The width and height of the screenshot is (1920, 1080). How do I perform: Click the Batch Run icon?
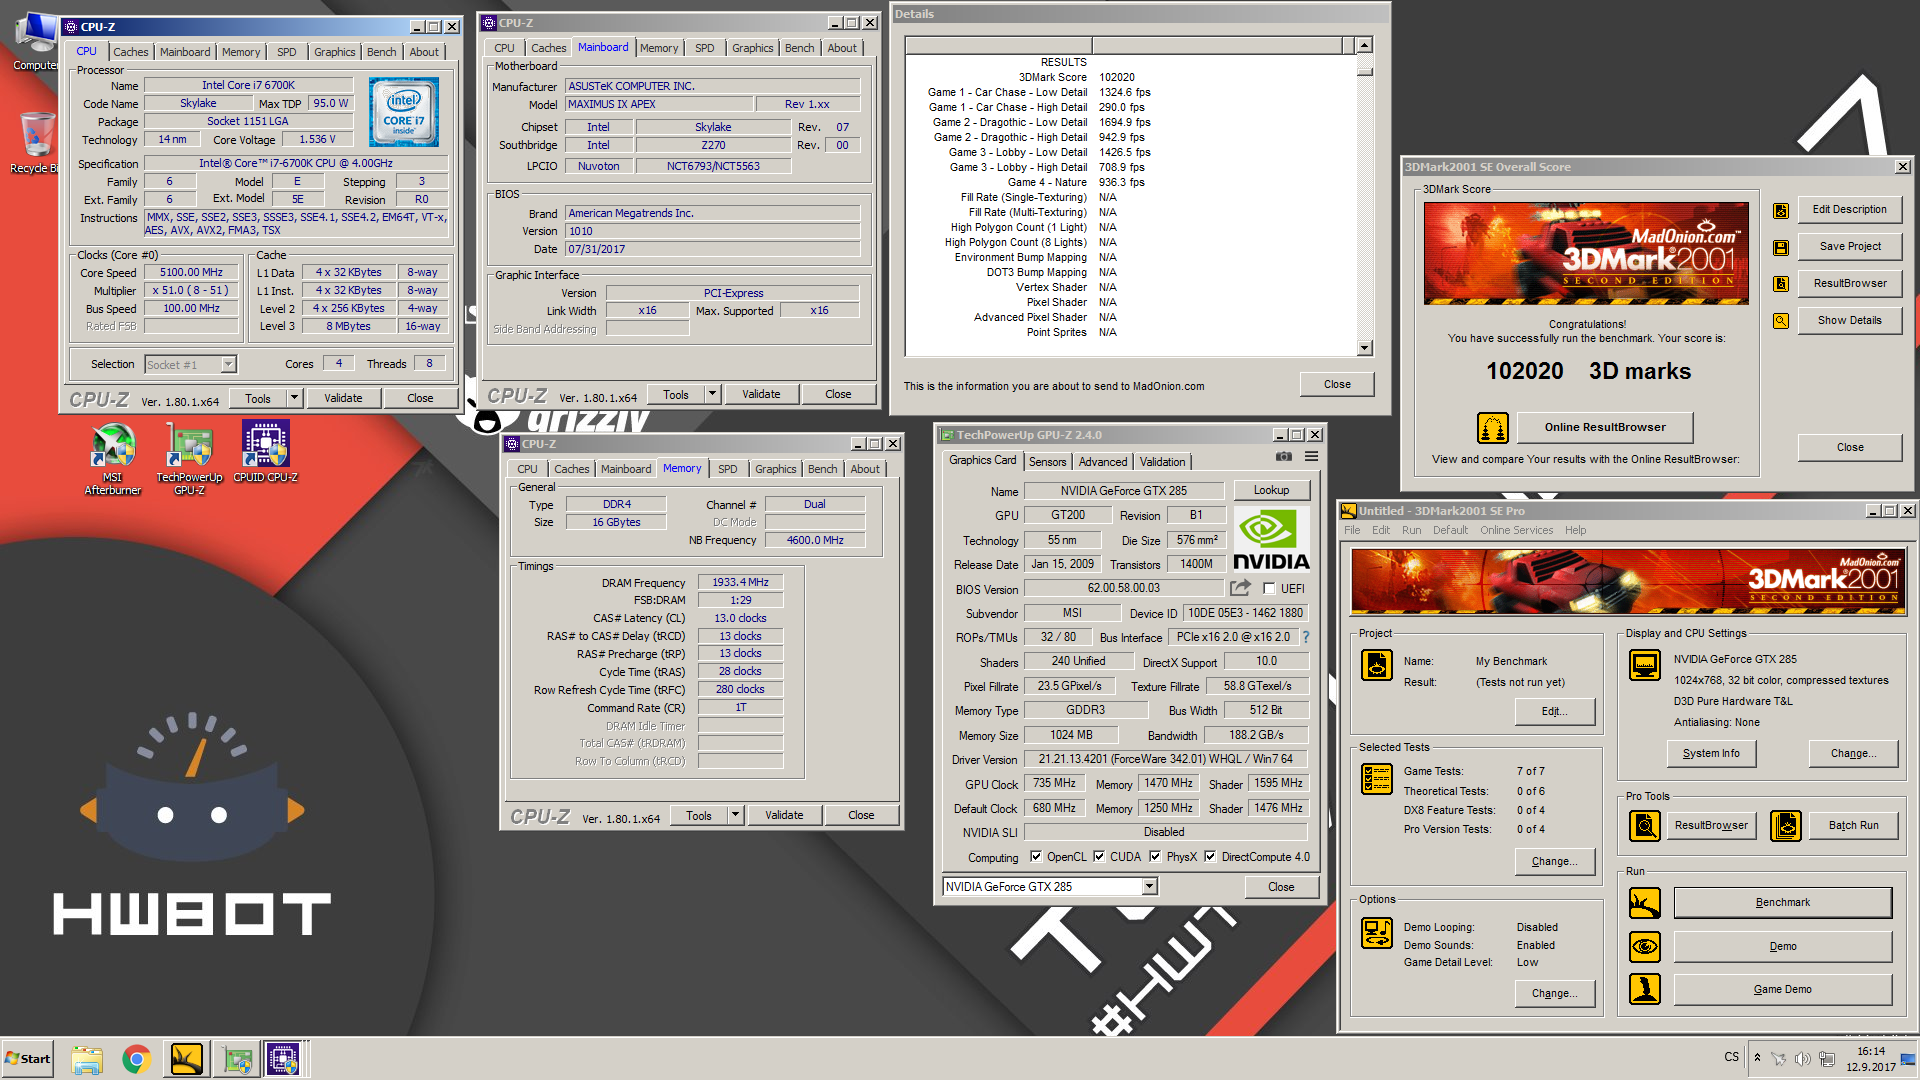pyautogui.click(x=1786, y=826)
